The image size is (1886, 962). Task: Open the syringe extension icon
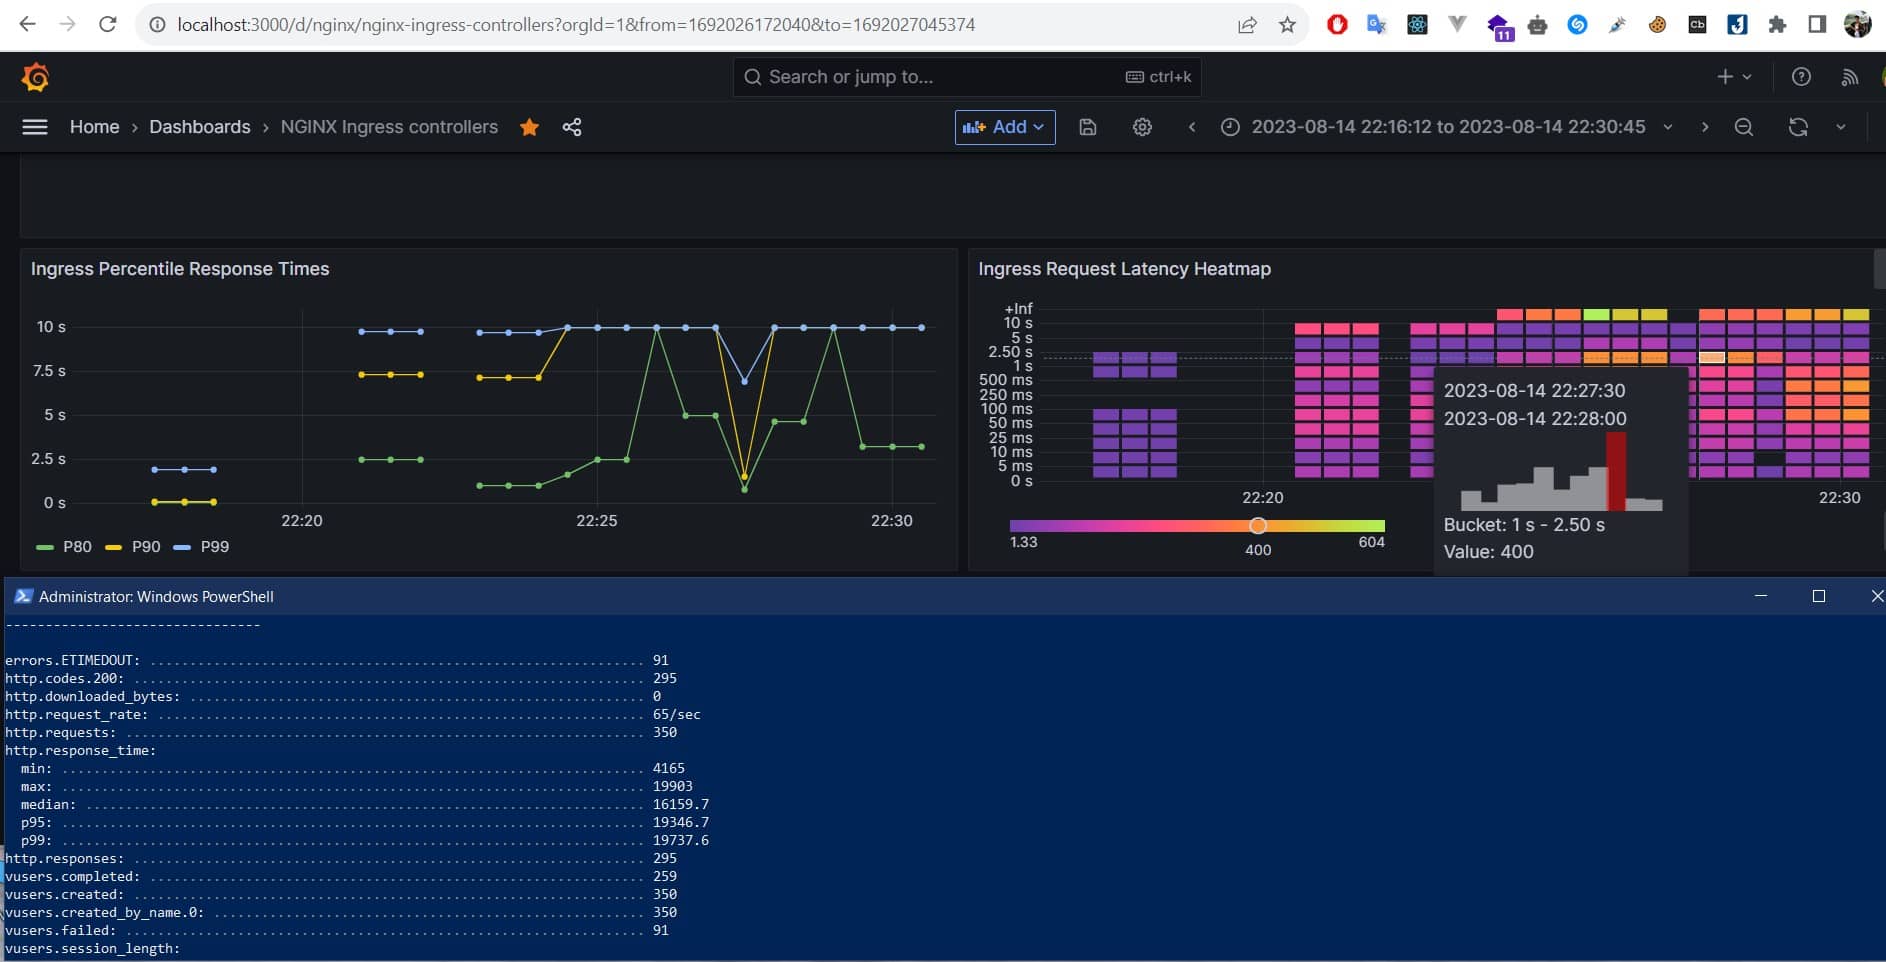click(1617, 25)
